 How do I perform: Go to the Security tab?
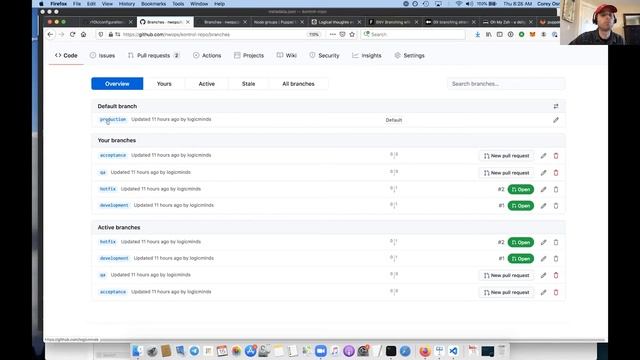(x=324, y=56)
